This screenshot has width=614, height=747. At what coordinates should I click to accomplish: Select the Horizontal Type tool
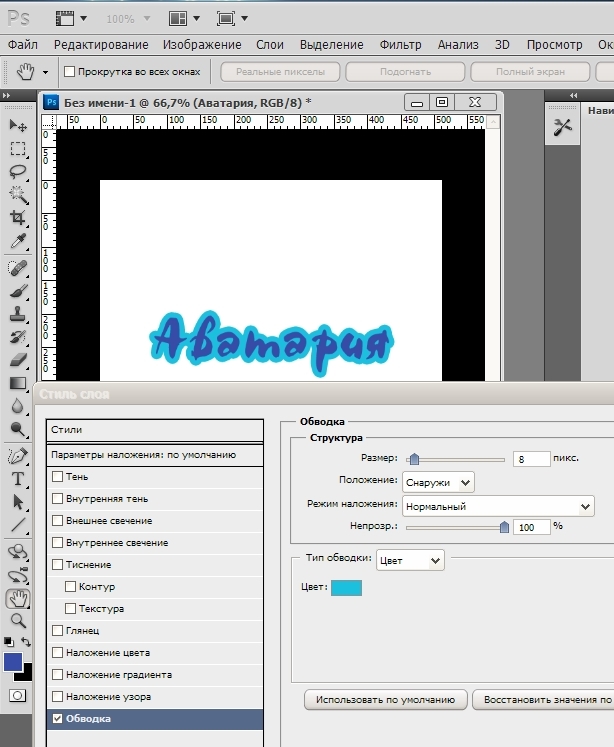18,479
